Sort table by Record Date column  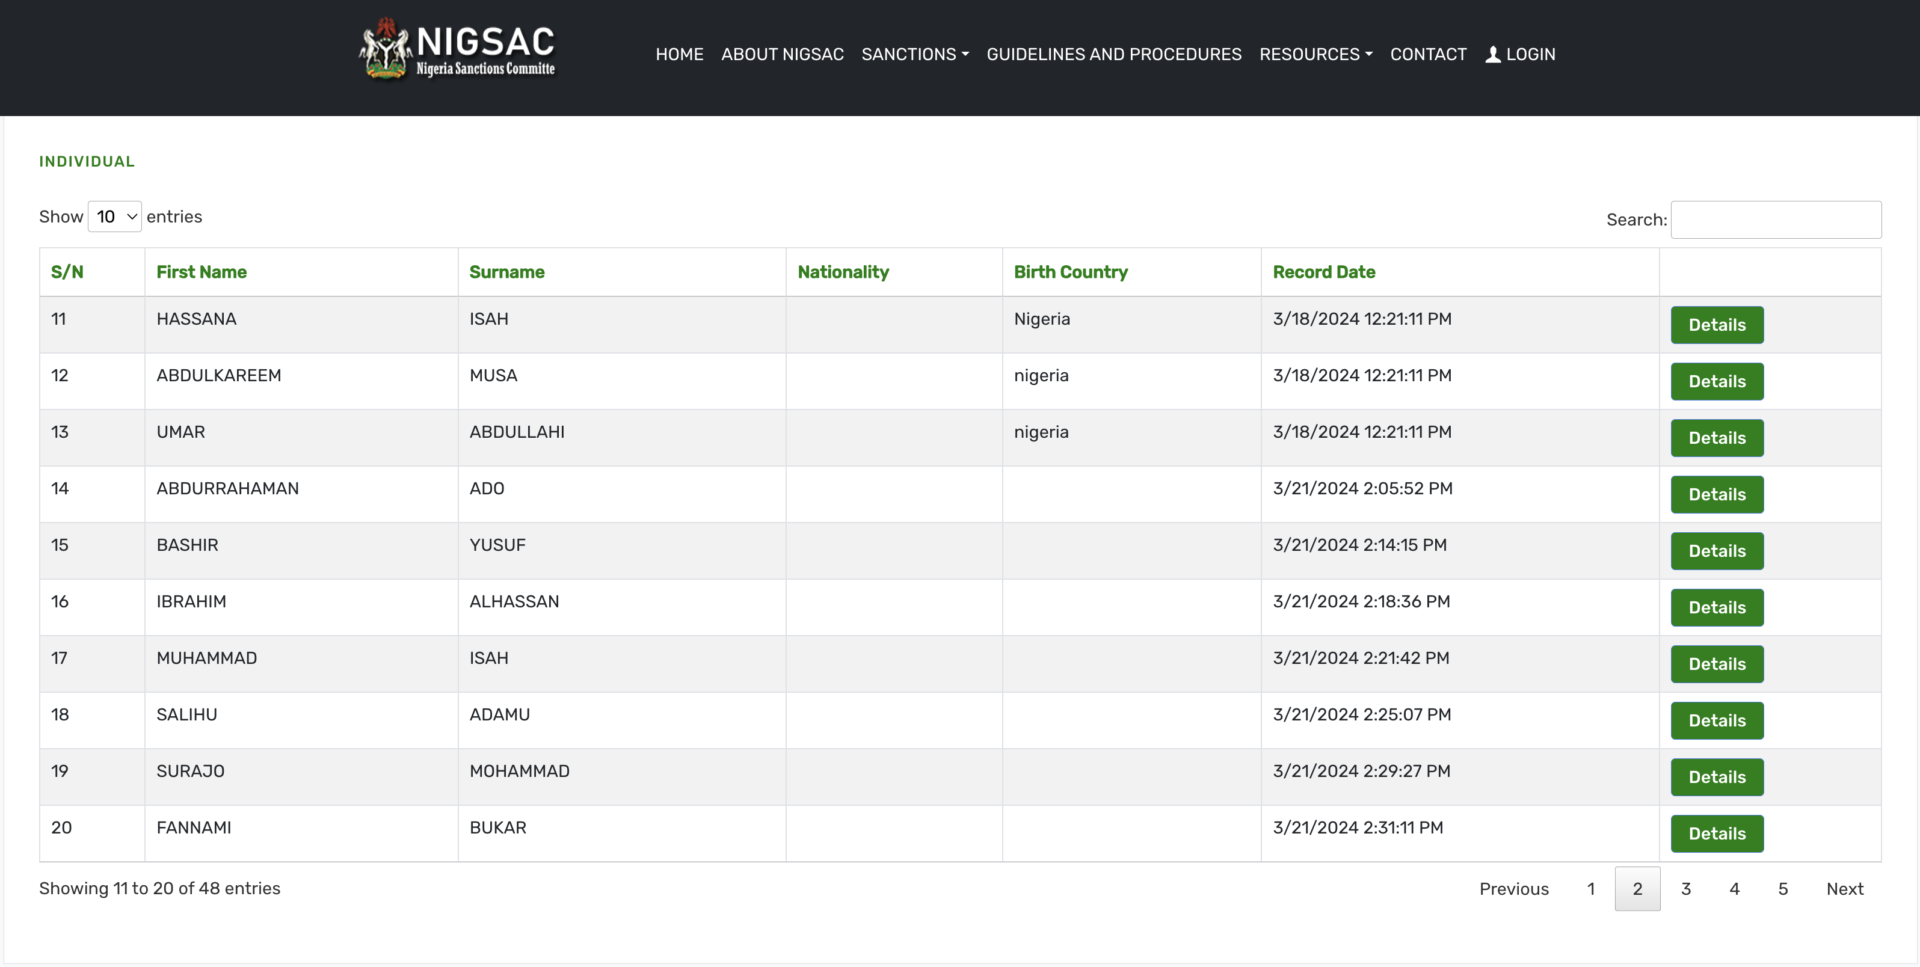tap(1323, 272)
